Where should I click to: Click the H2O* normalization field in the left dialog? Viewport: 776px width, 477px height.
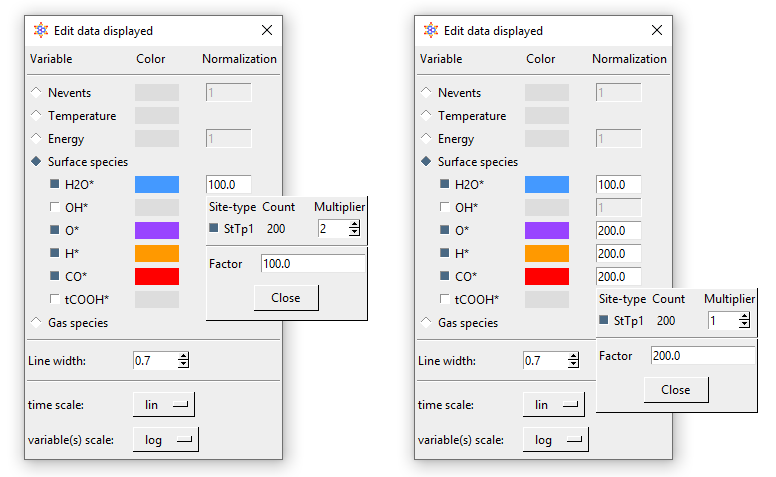228,184
